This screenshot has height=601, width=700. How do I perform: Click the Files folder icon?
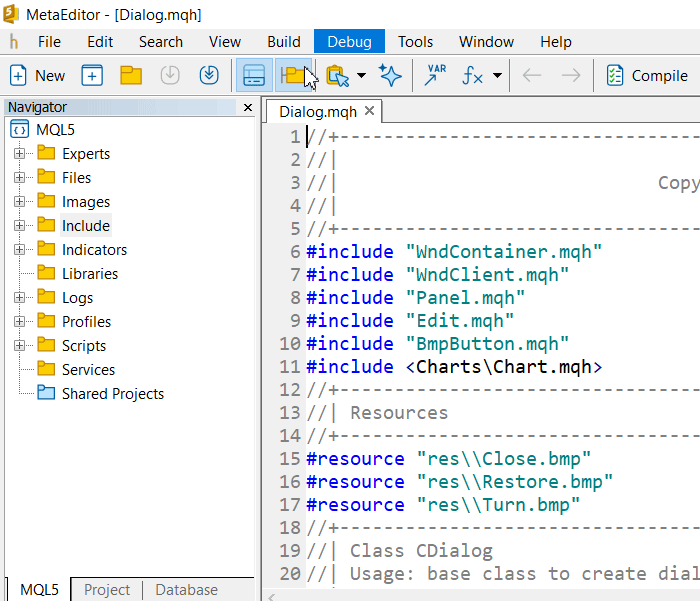pyautogui.click(x=46, y=177)
